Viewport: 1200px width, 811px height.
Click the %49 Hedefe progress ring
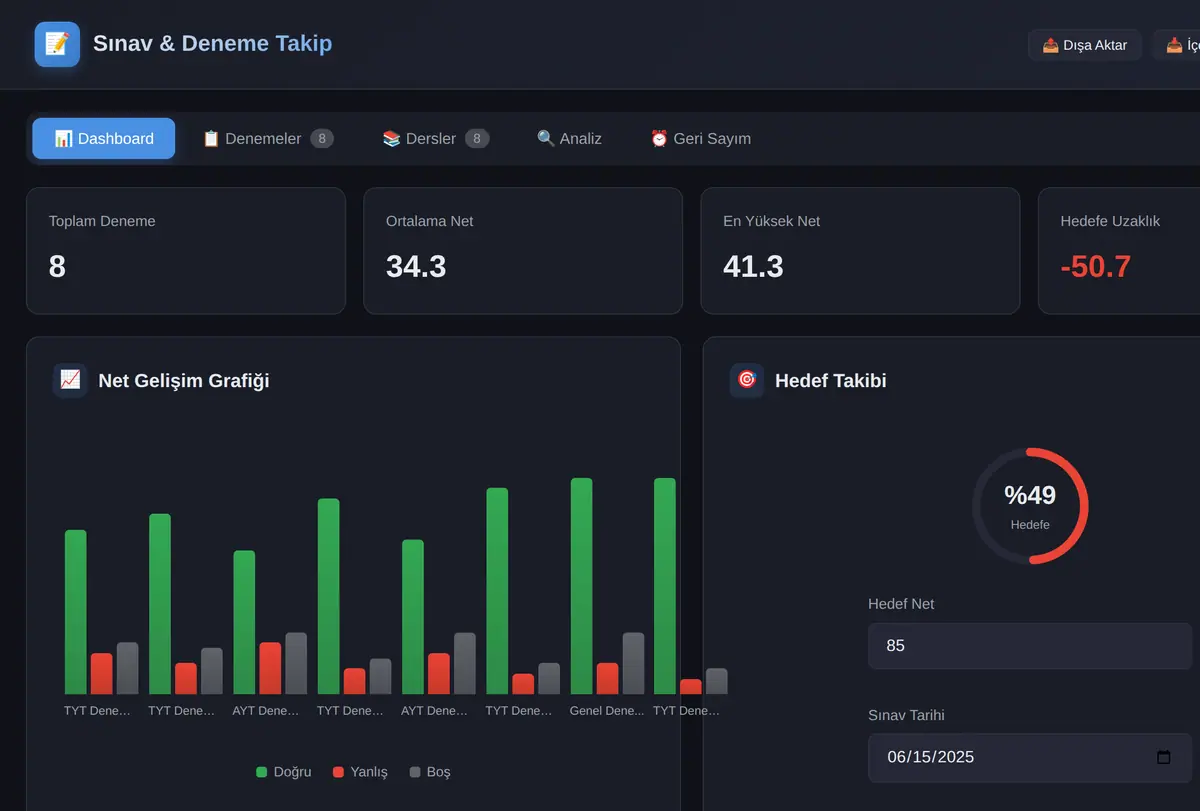pos(1030,506)
